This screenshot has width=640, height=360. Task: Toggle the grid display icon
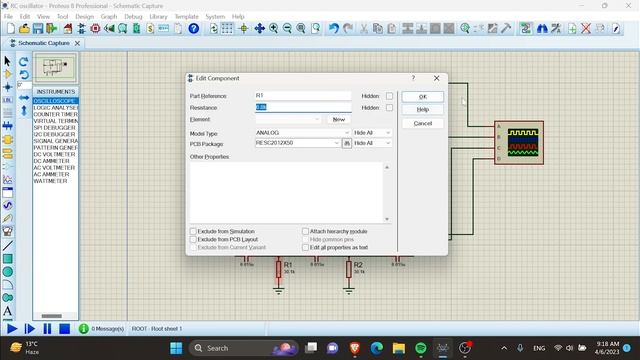pos(227,28)
